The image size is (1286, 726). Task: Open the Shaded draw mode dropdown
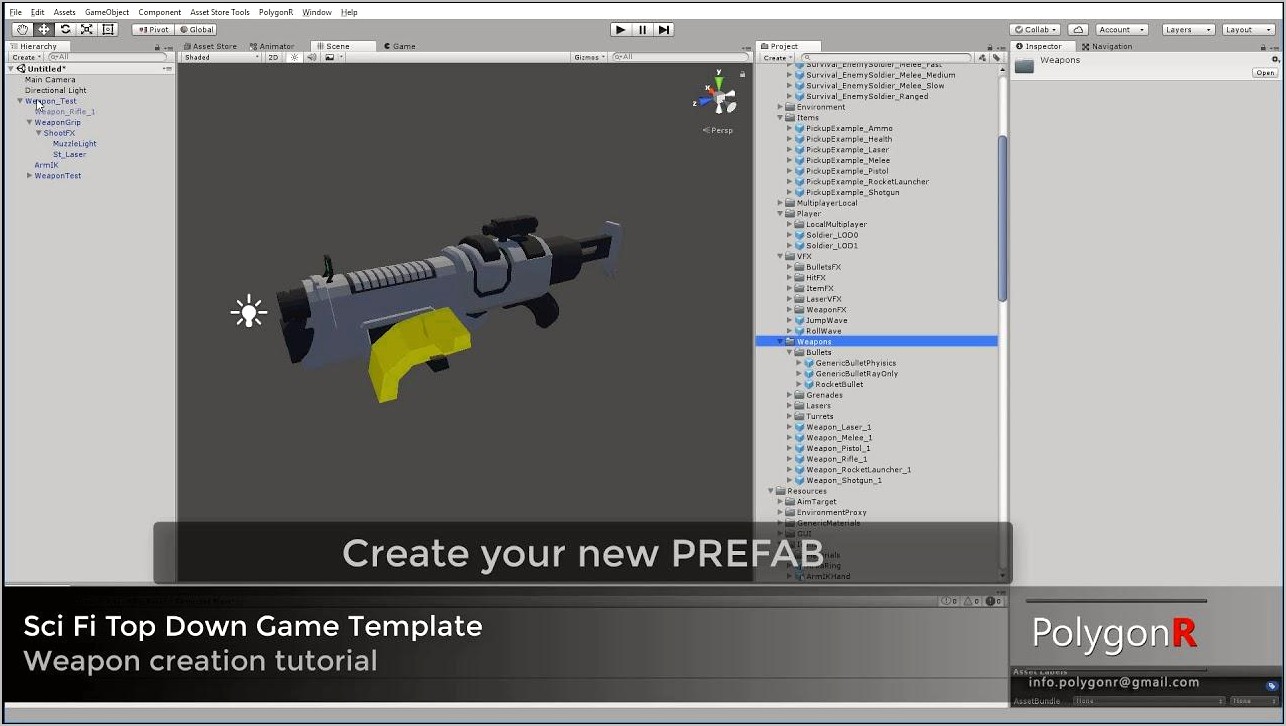pos(221,57)
